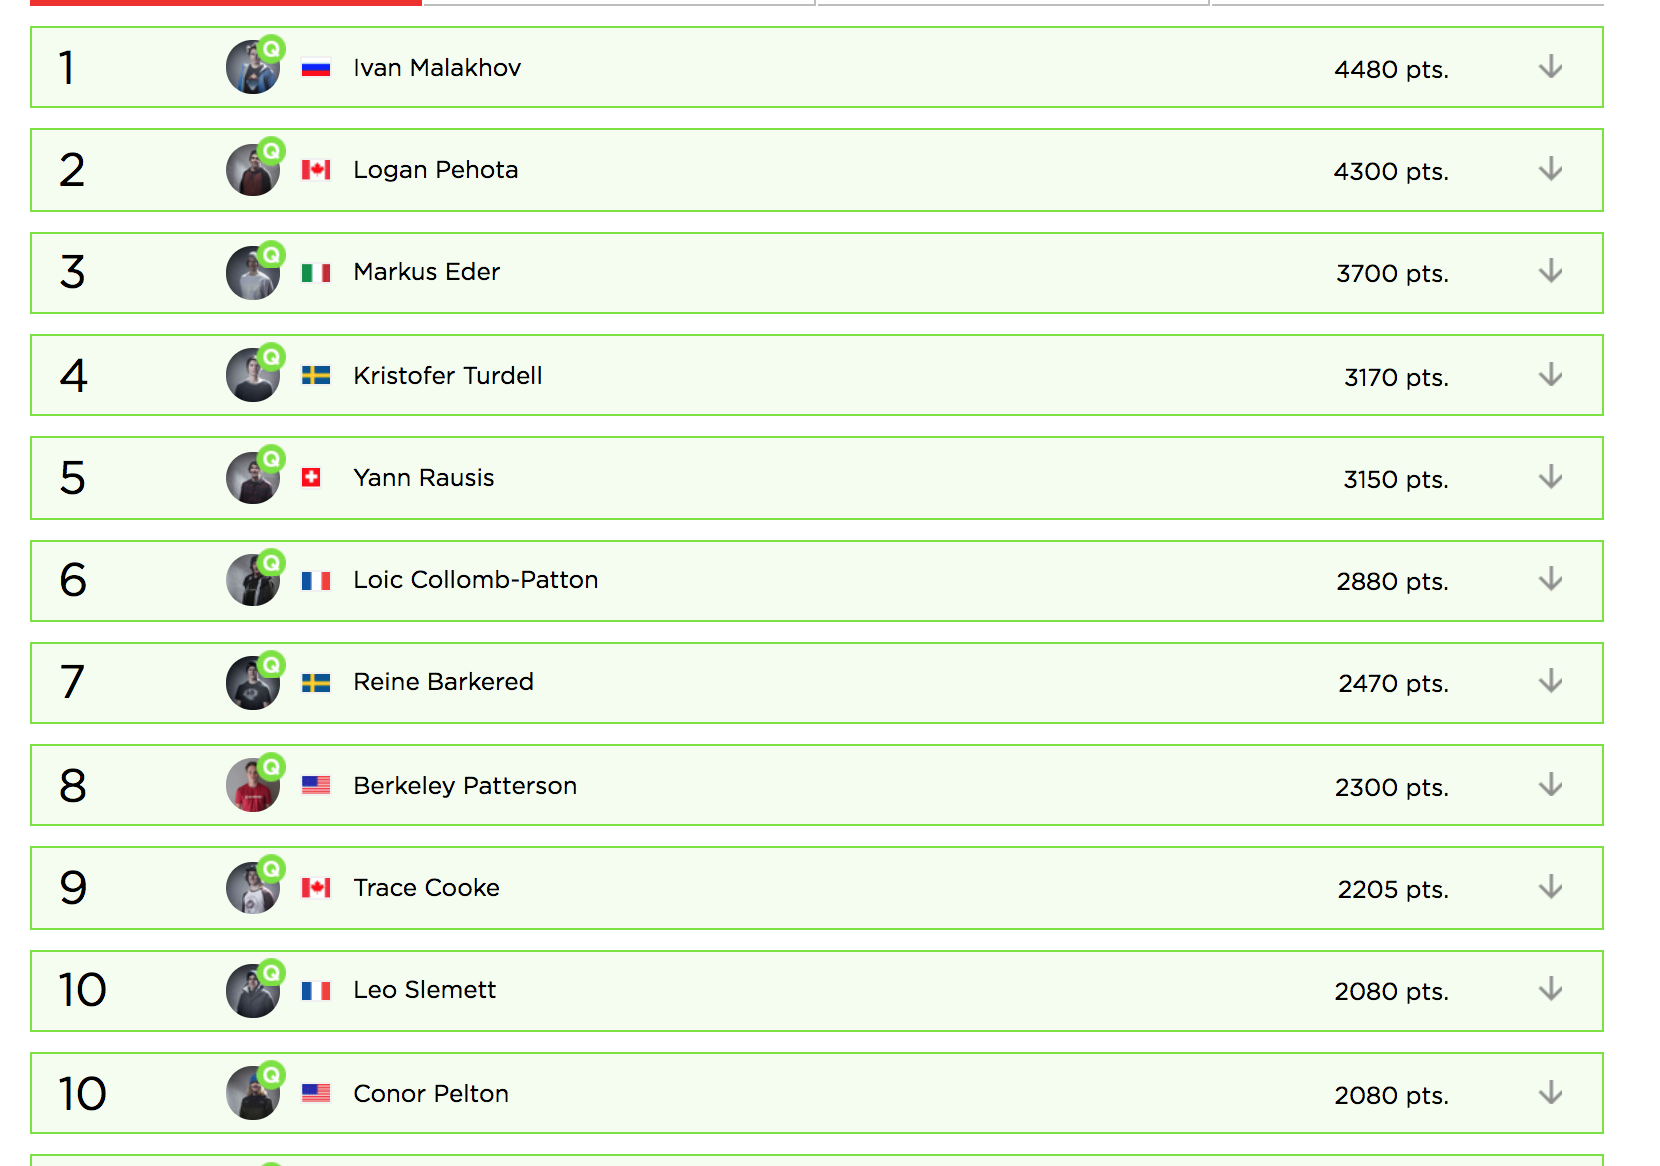Click the Canadian flag icon beside Logan Pehota
The image size is (1660, 1166).
tap(316, 170)
